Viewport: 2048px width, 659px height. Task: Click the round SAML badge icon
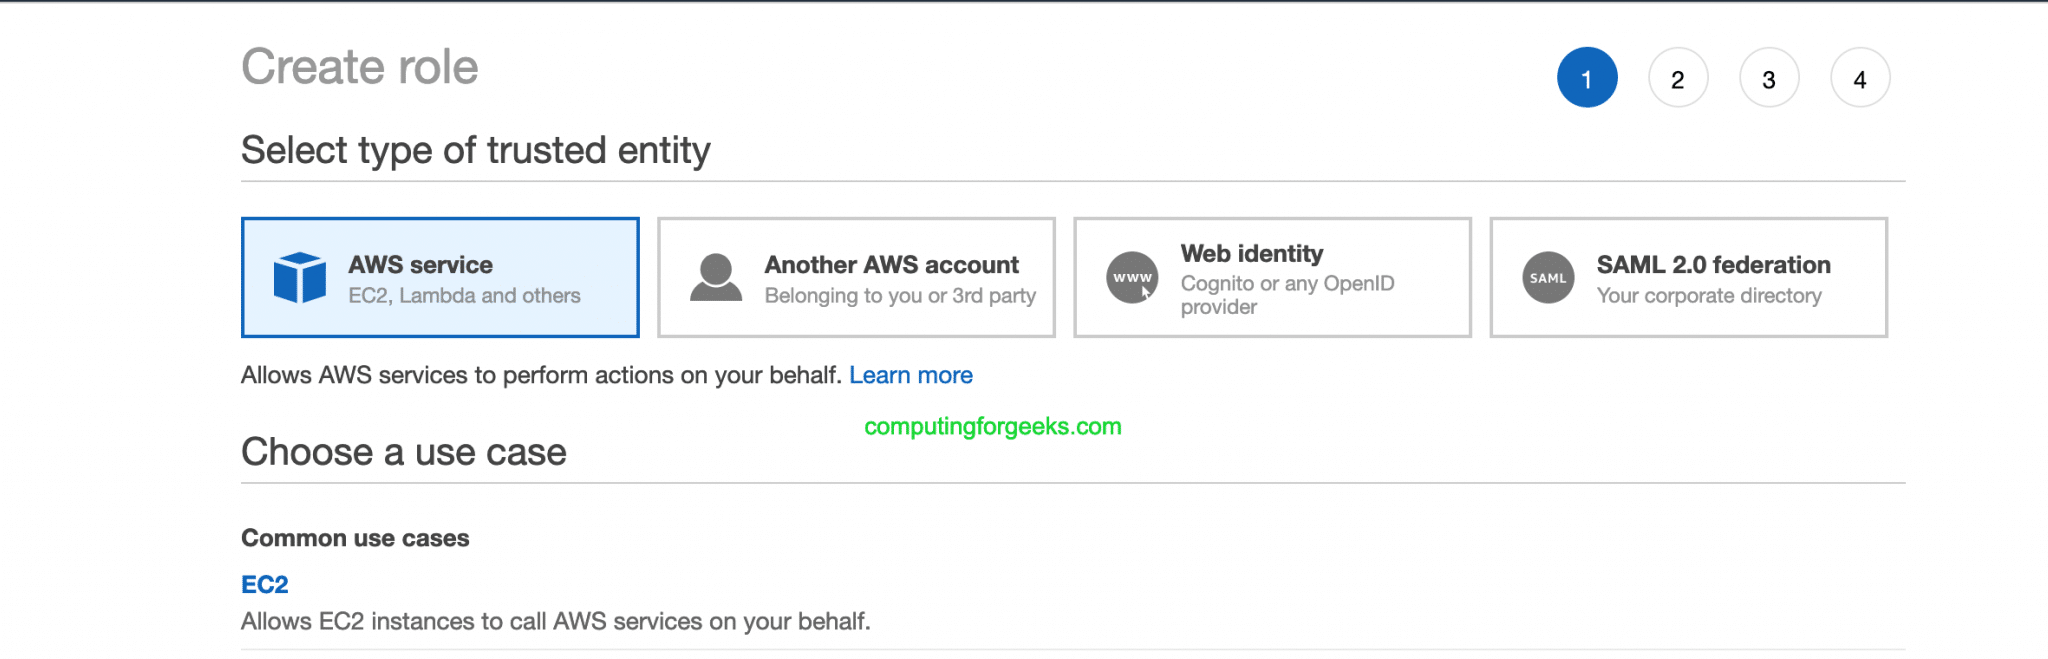pyautogui.click(x=1548, y=278)
